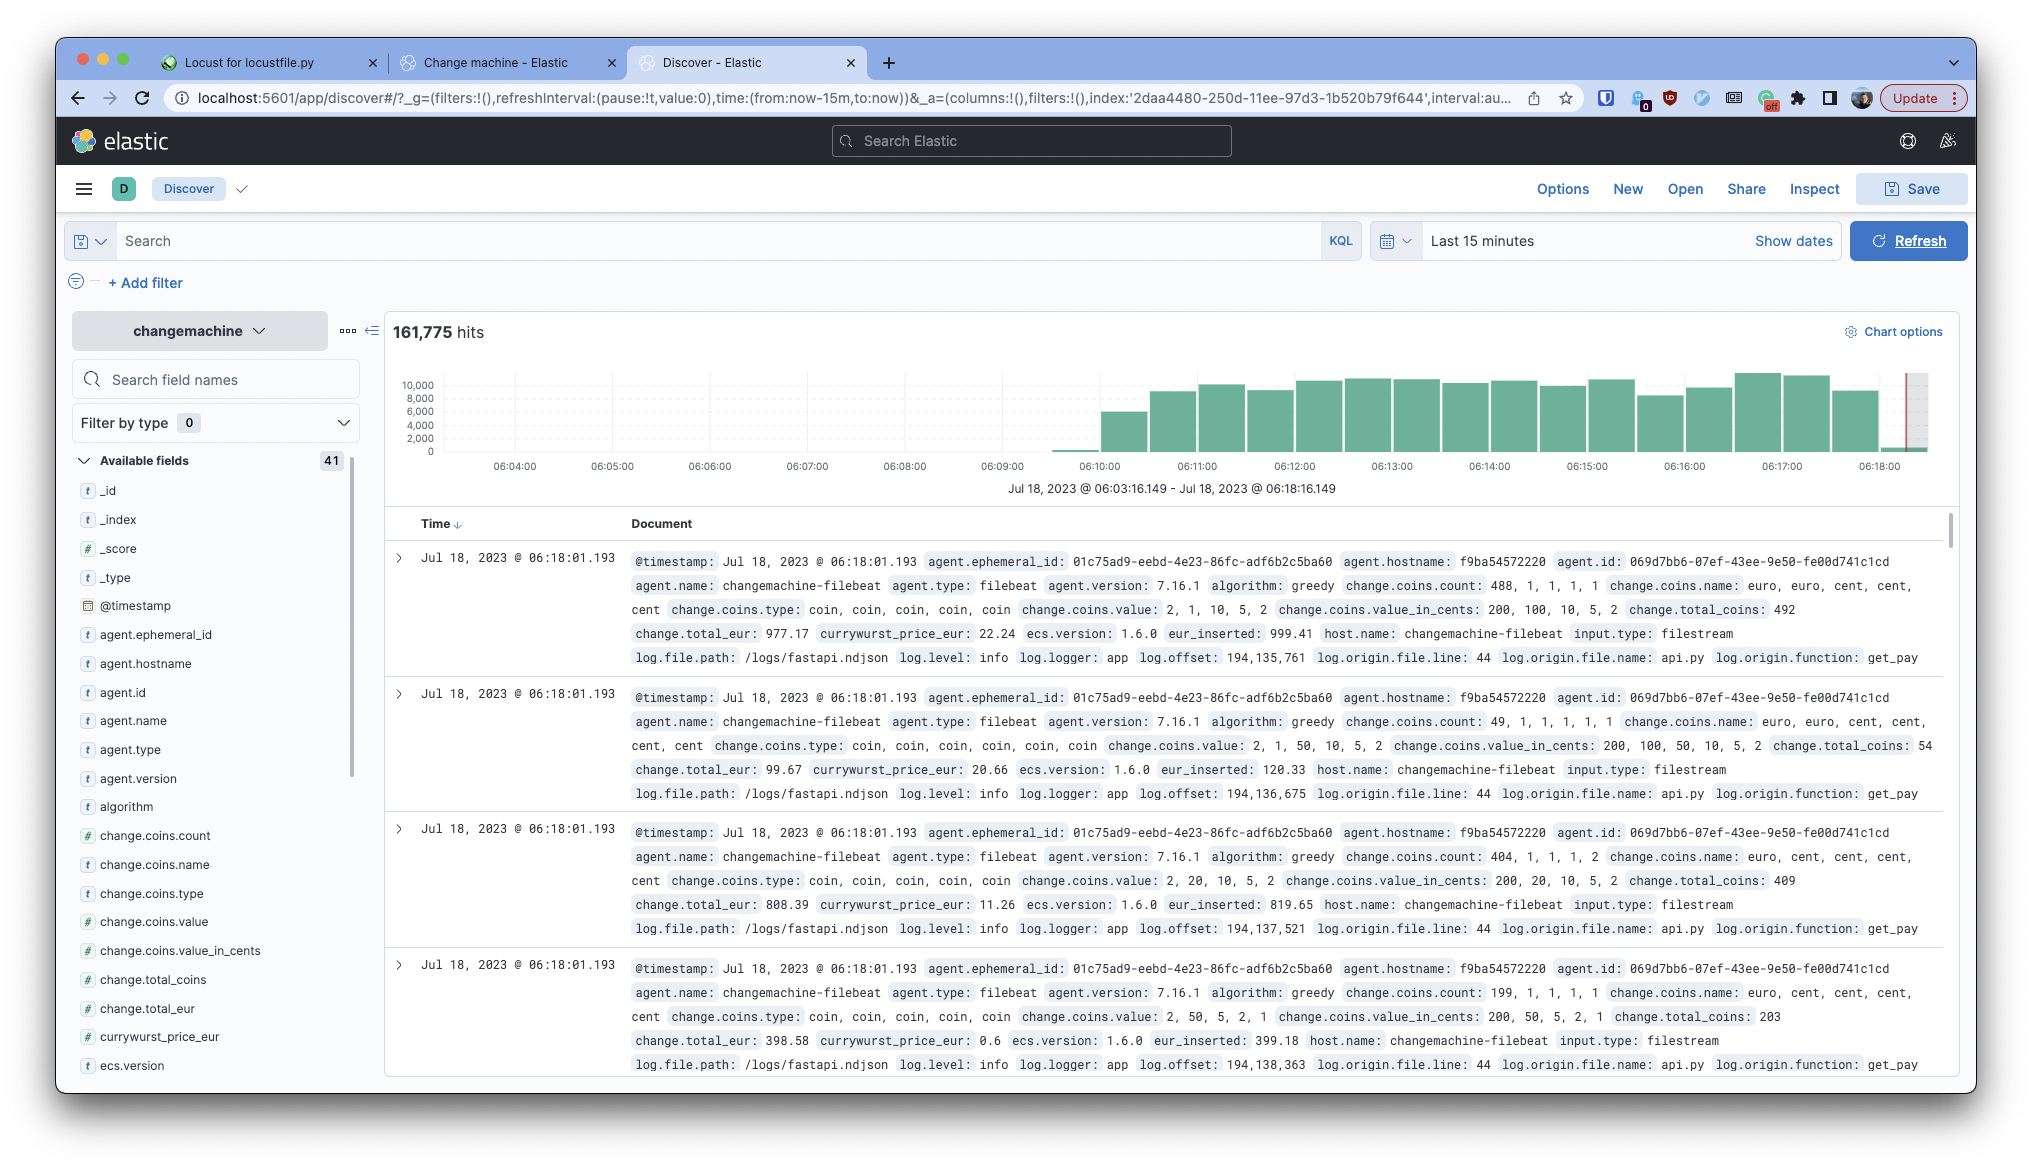Click site info icon in address bar

pos(181,98)
